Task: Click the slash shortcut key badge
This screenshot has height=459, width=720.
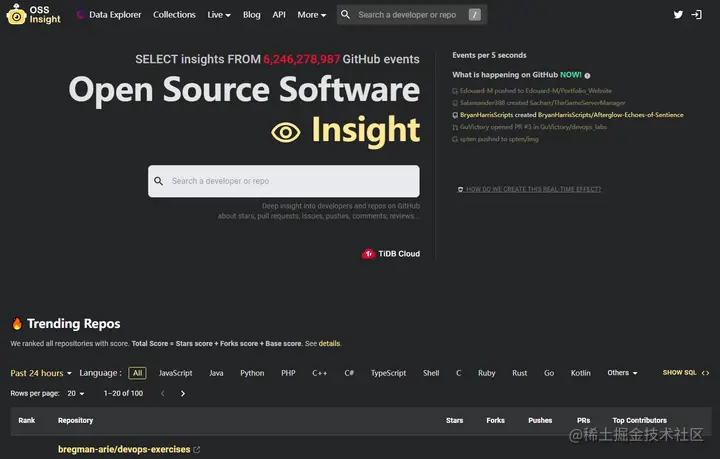Action: [475, 15]
